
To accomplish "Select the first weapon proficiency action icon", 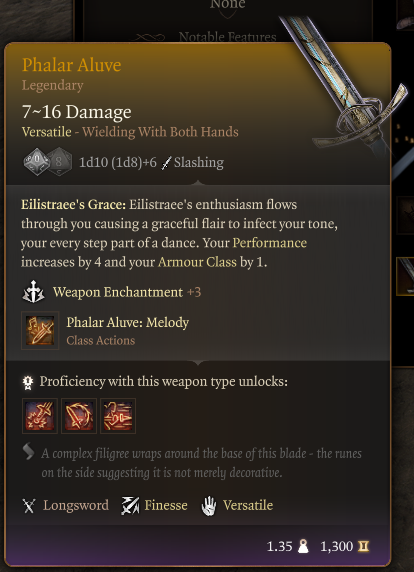I will (40, 416).
